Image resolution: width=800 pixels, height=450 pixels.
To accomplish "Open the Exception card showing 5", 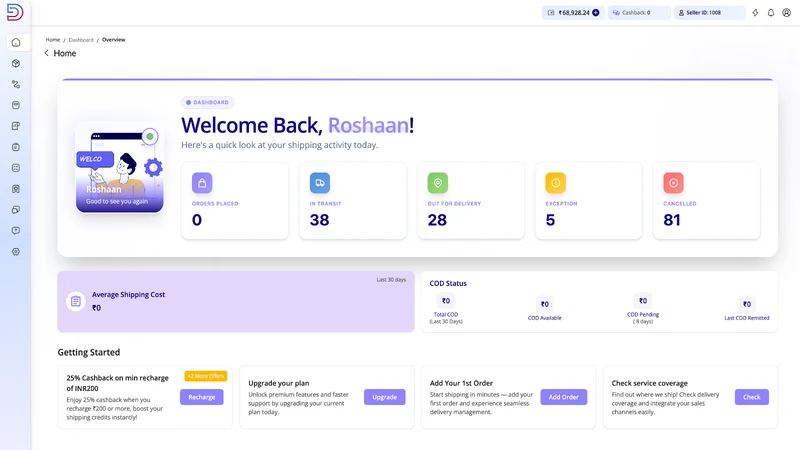I will [x=588, y=201].
